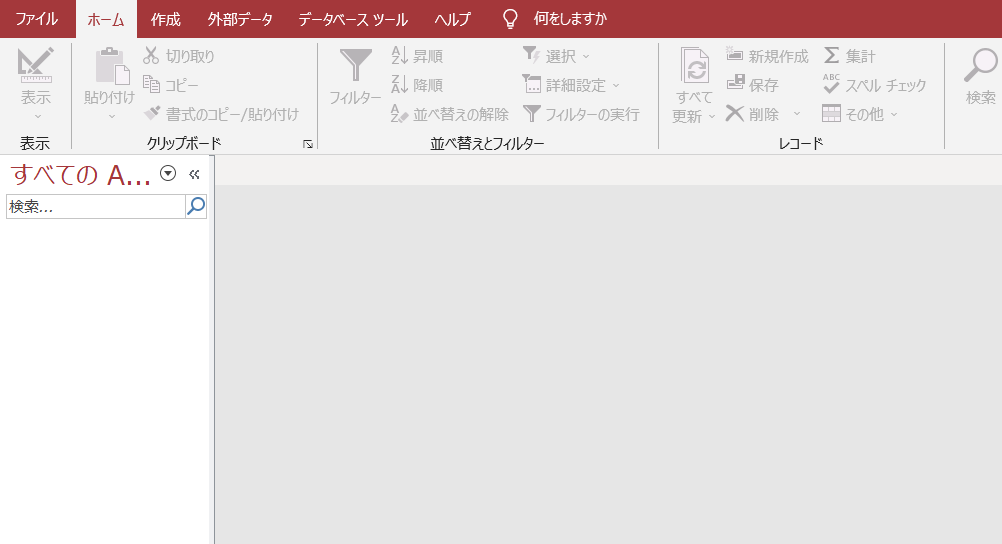Click 並べ替えの解除 icon
The height and width of the screenshot is (544, 1002).
[399, 114]
